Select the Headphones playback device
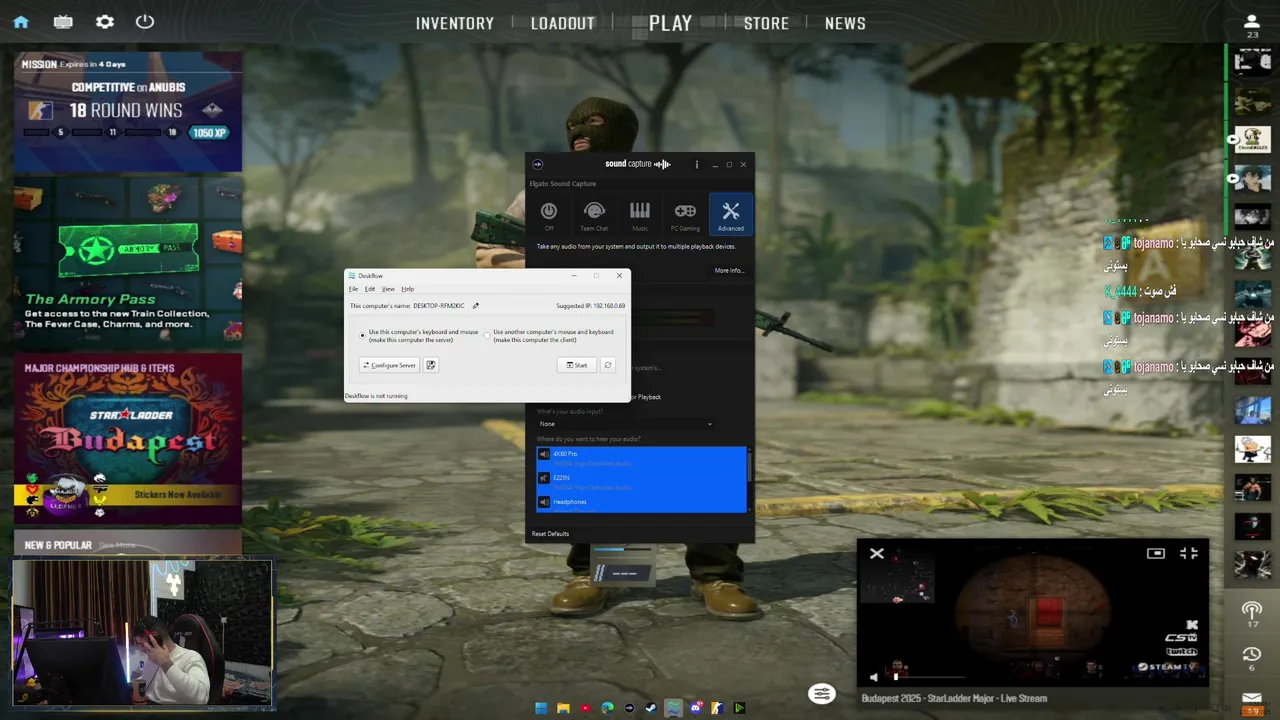The height and width of the screenshot is (720, 1280). [x=641, y=502]
